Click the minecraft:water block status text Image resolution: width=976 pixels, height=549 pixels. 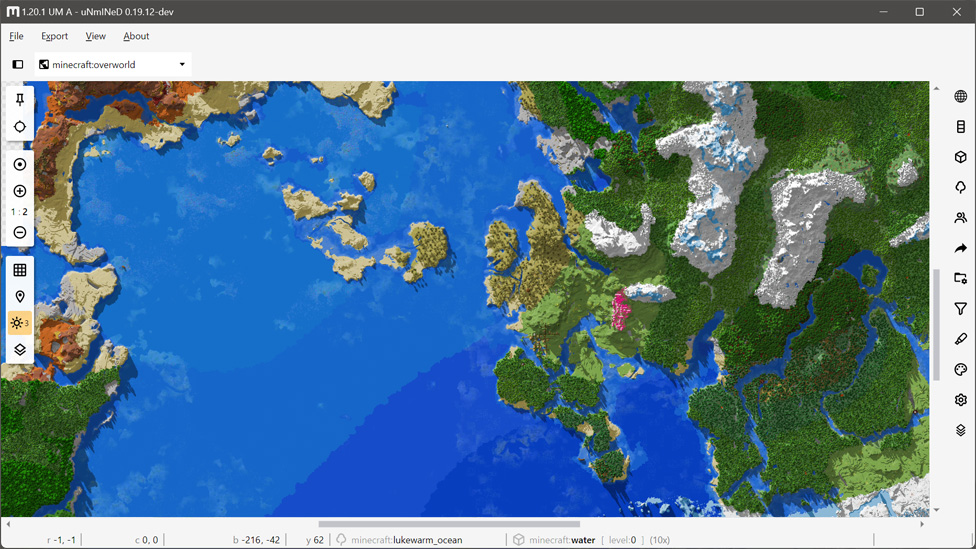[562, 540]
